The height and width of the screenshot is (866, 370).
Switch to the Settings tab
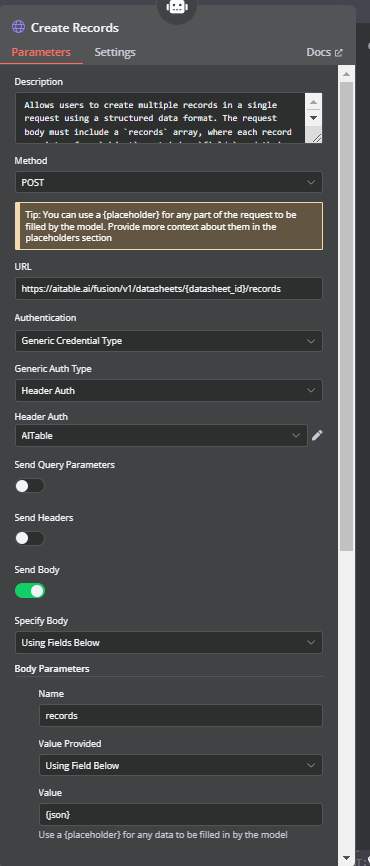pos(115,52)
